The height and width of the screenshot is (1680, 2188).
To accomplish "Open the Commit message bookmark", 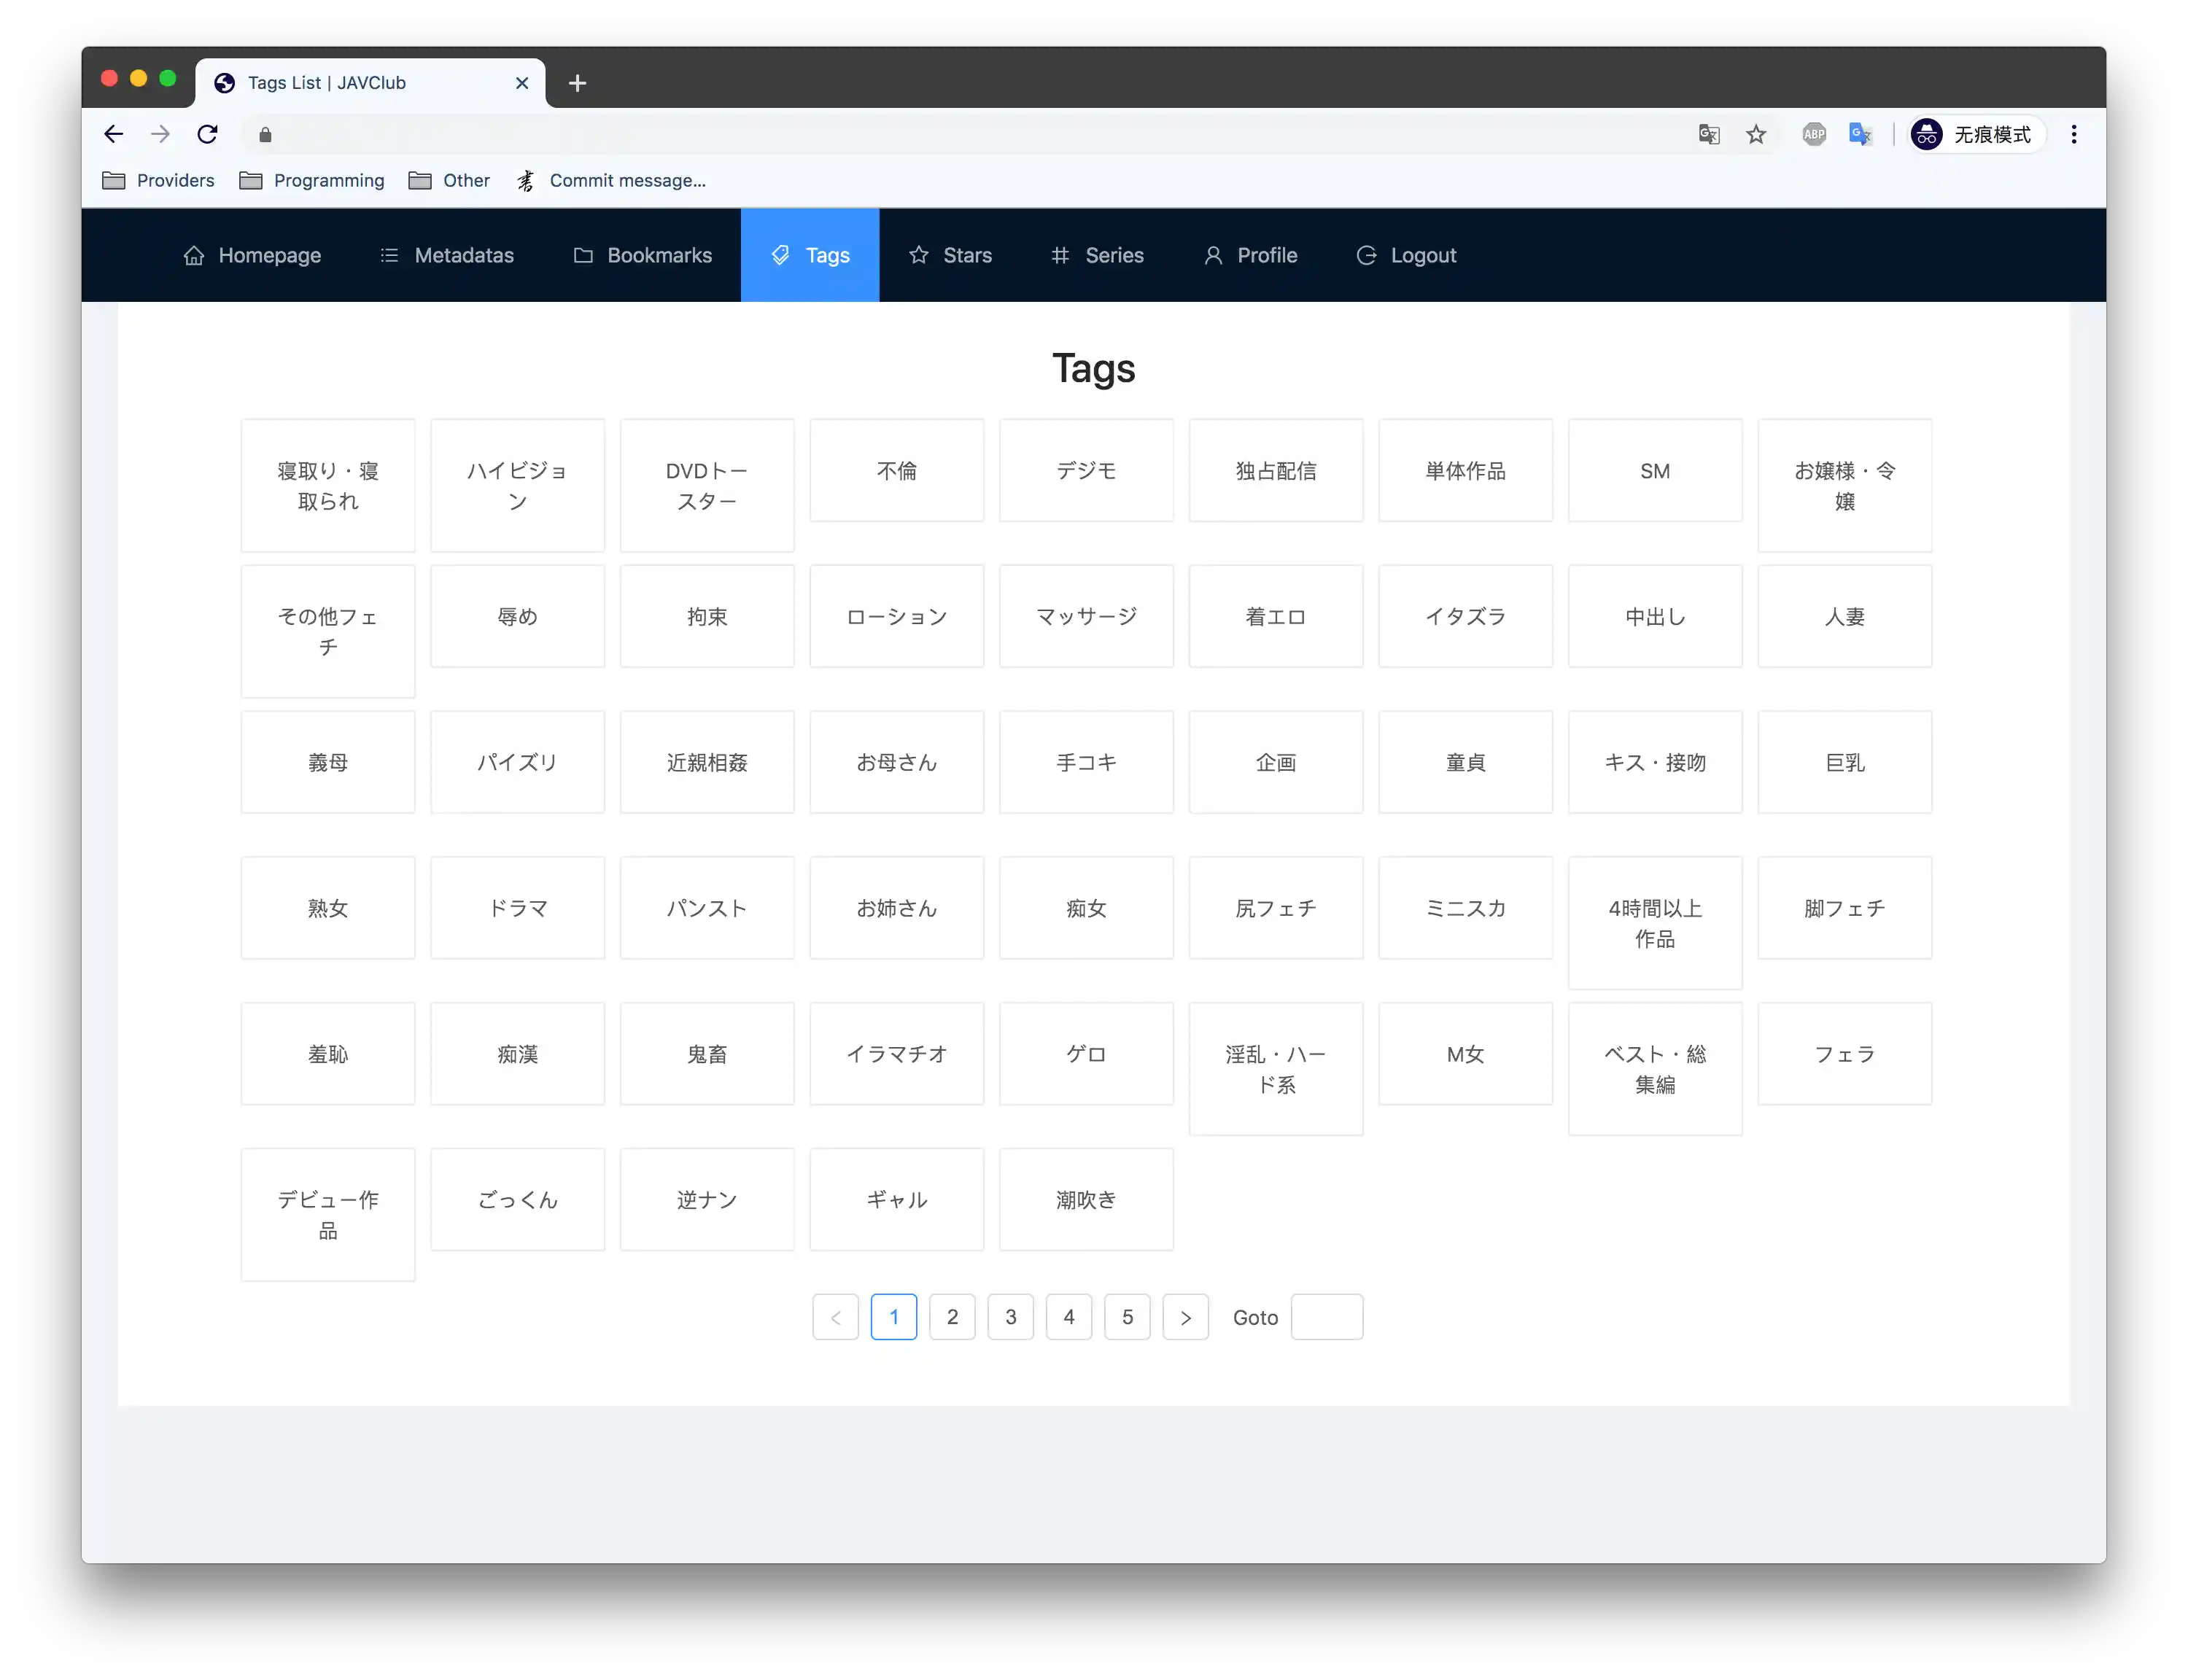I will tap(611, 180).
